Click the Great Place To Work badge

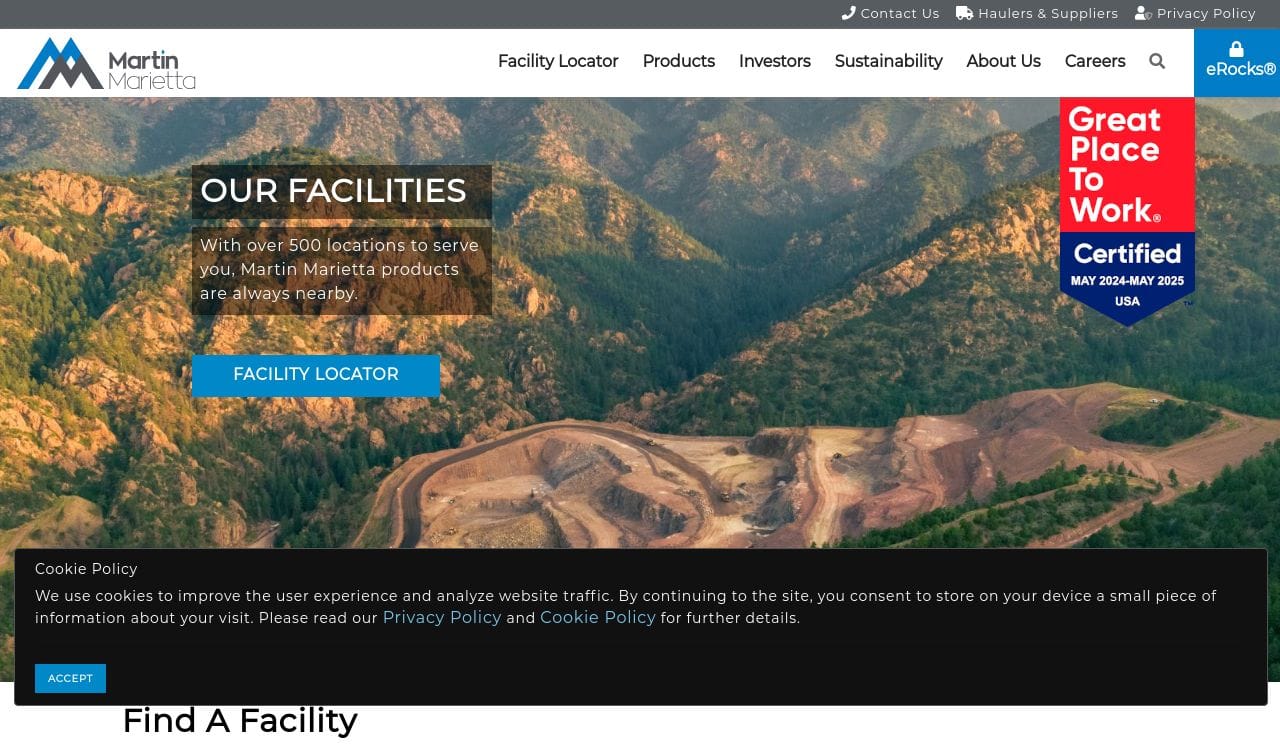click(1127, 211)
